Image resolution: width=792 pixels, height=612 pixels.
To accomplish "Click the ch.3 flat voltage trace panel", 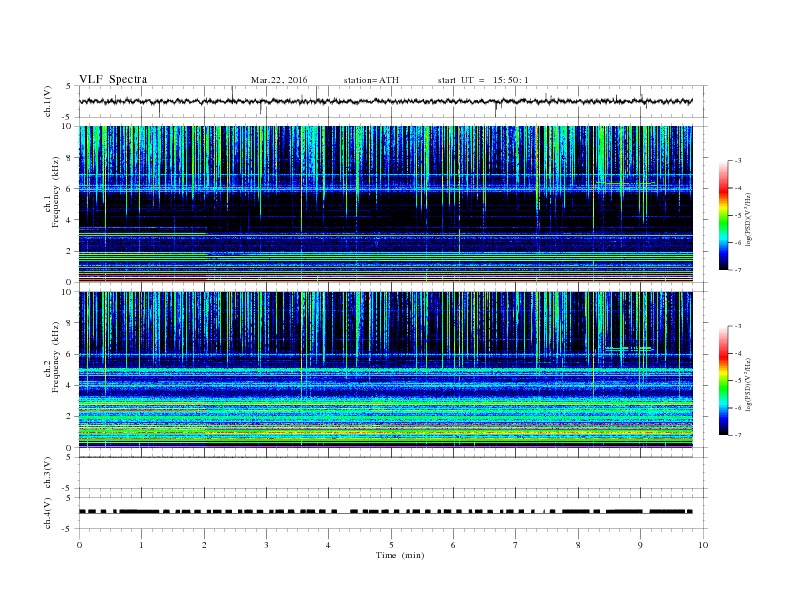I will [x=393, y=473].
